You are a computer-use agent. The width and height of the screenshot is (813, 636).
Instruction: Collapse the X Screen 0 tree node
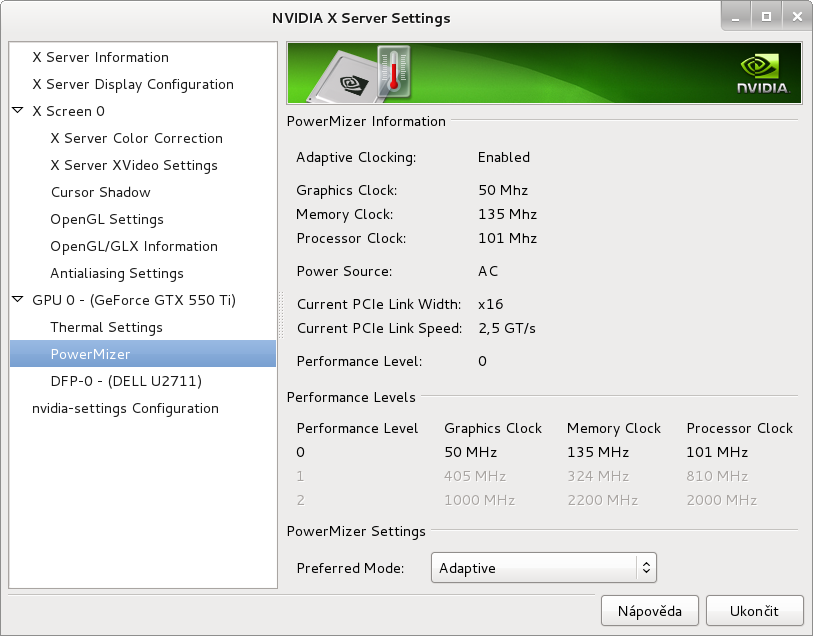[x=18, y=111]
